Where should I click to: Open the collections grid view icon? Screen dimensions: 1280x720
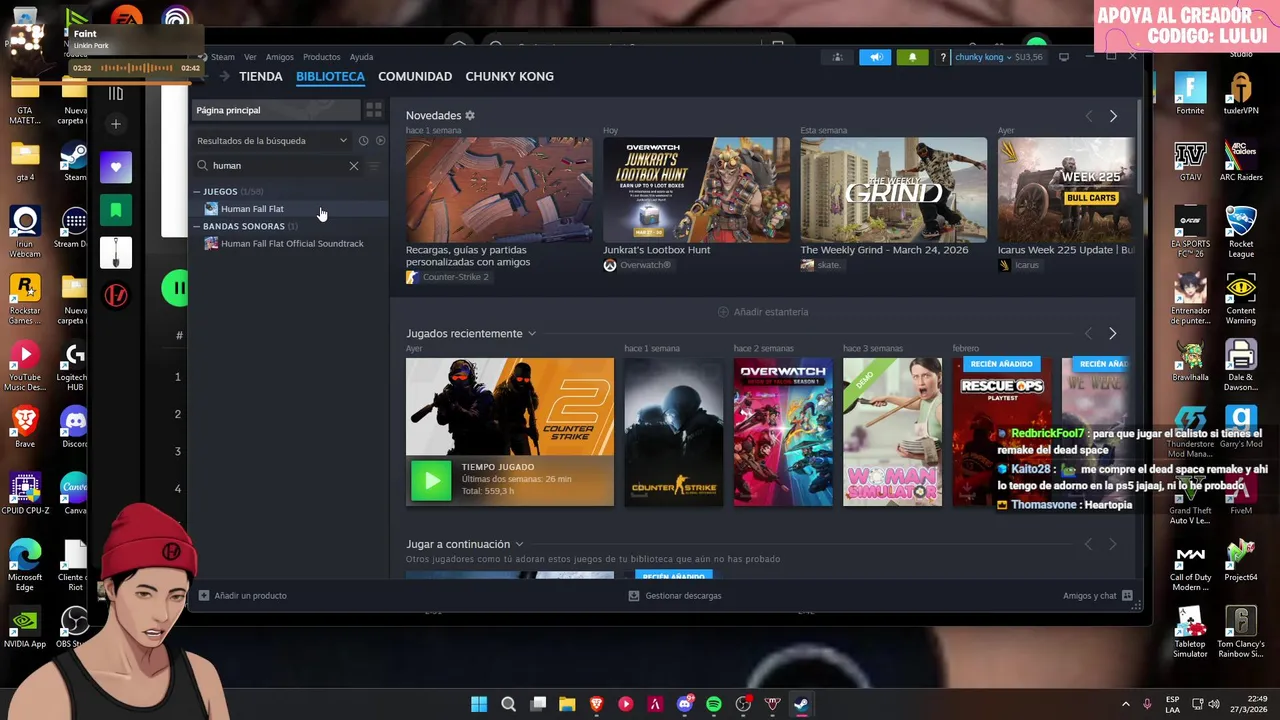point(374,110)
